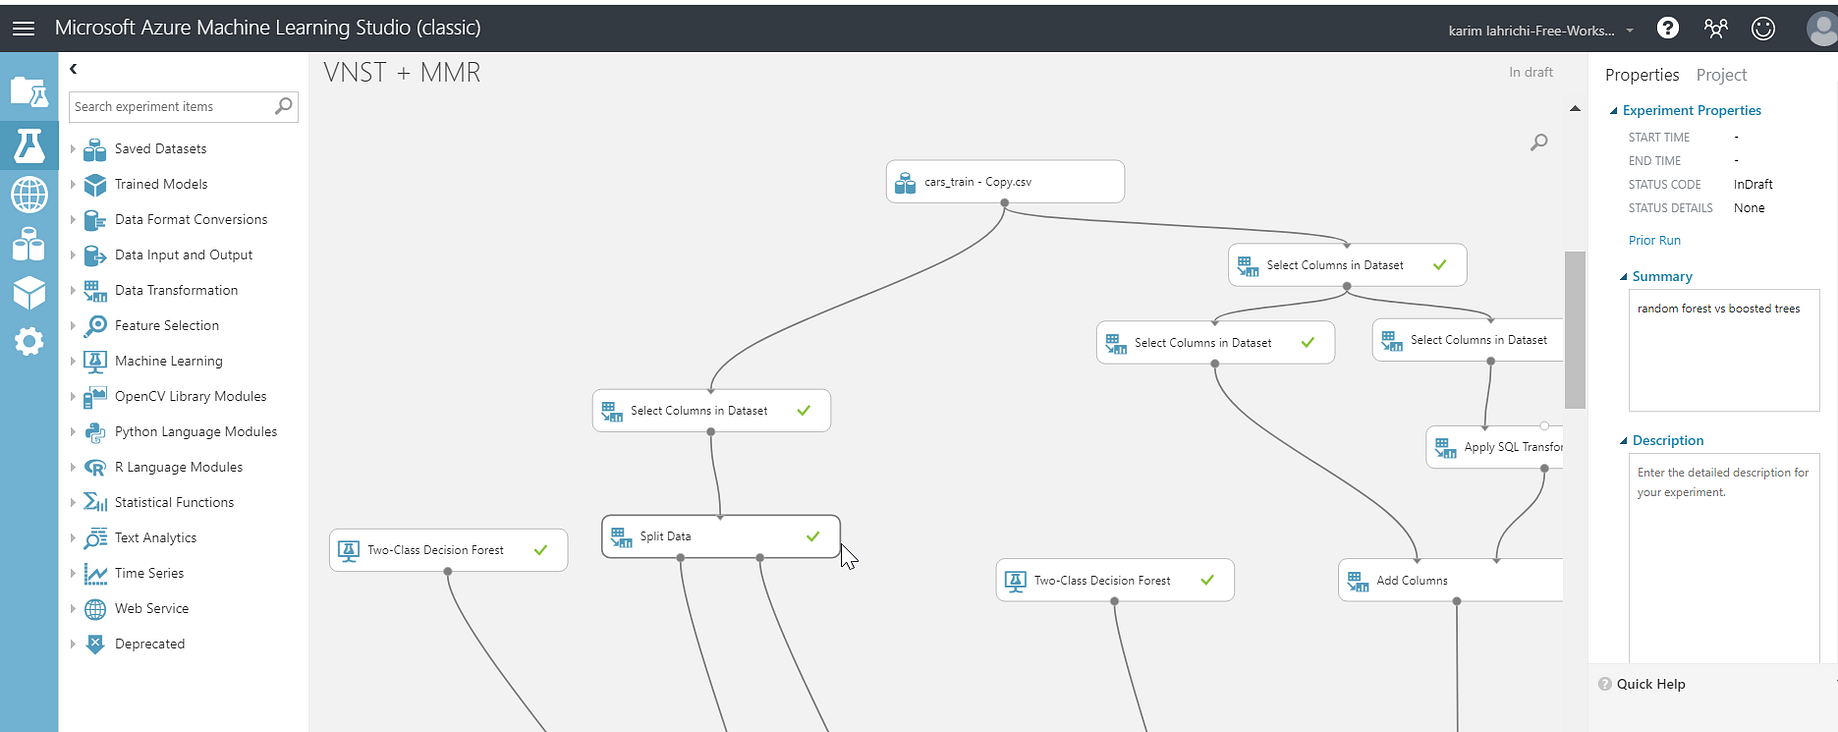
Task: Open Trained Models cube icon in sidebar
Action: click(29, 293)
